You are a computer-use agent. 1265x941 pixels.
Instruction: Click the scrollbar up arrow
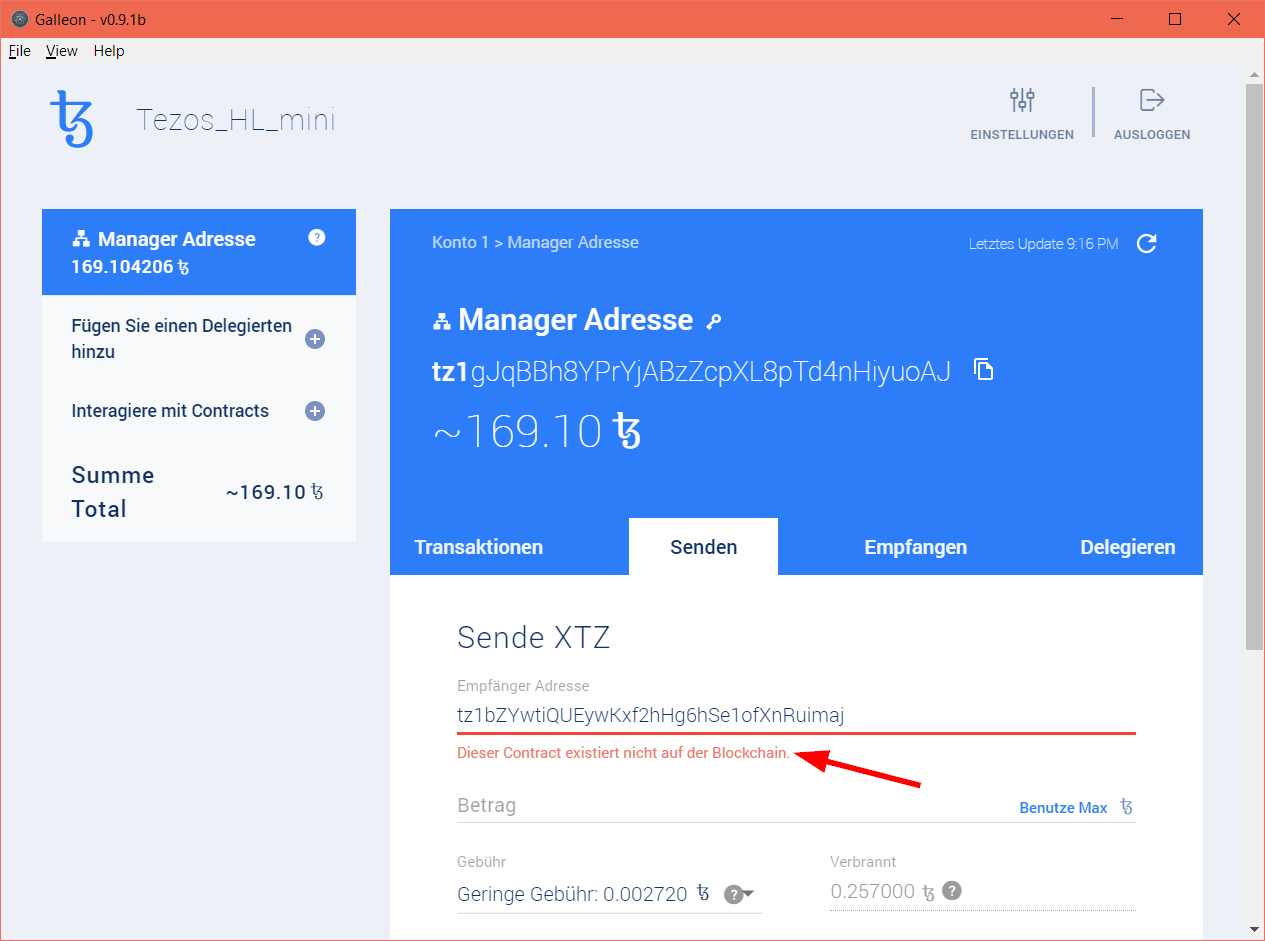click(1254, 74)
